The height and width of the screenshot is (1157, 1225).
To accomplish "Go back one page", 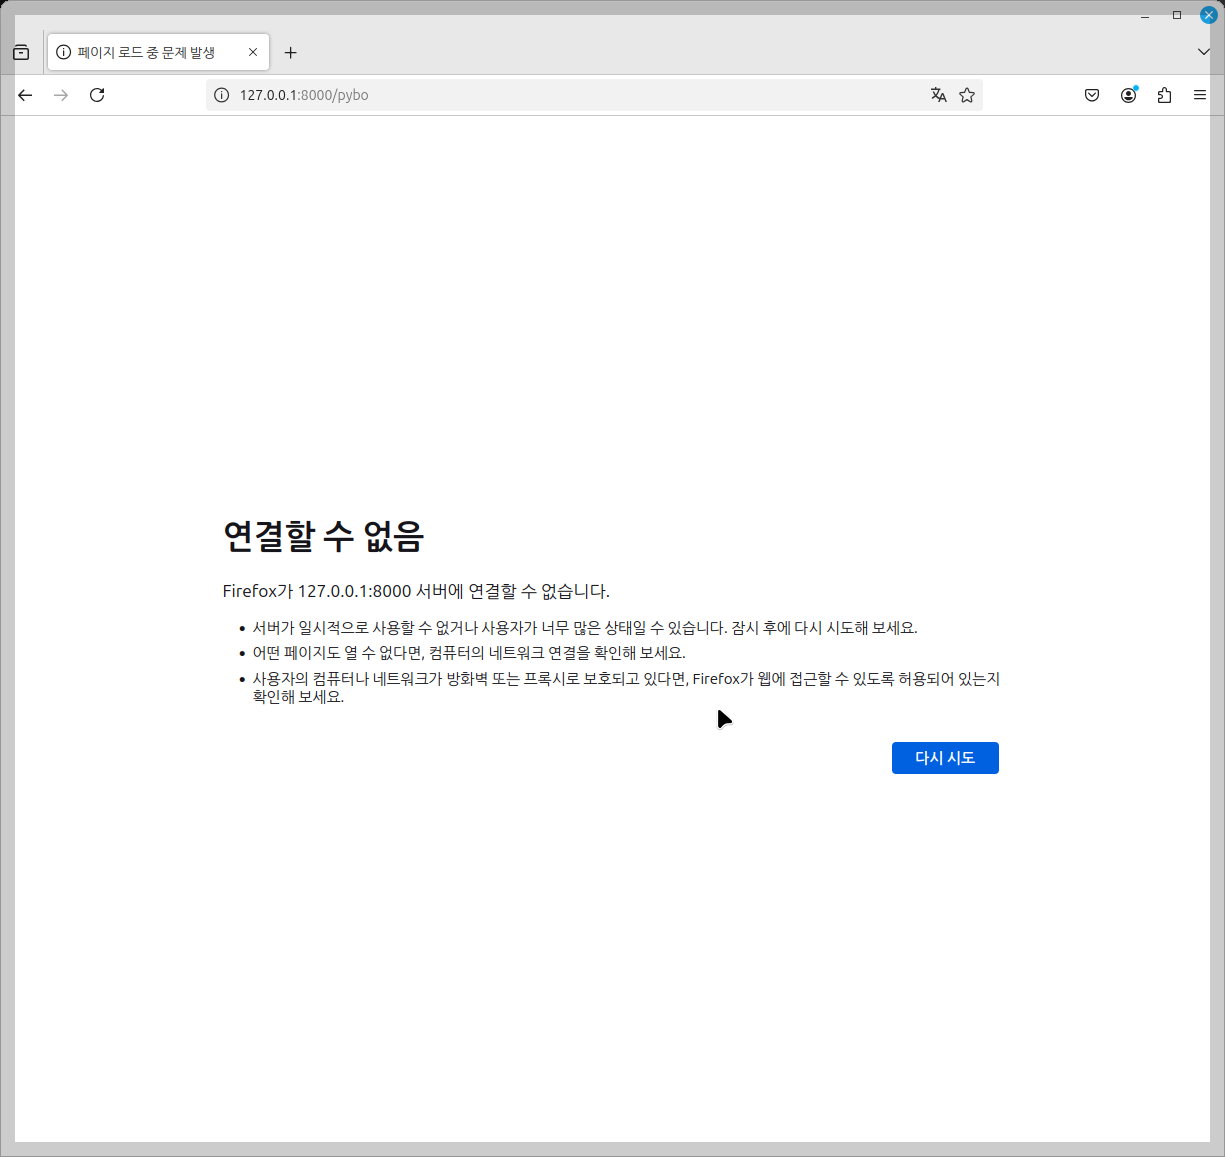I will coord(25,95).
